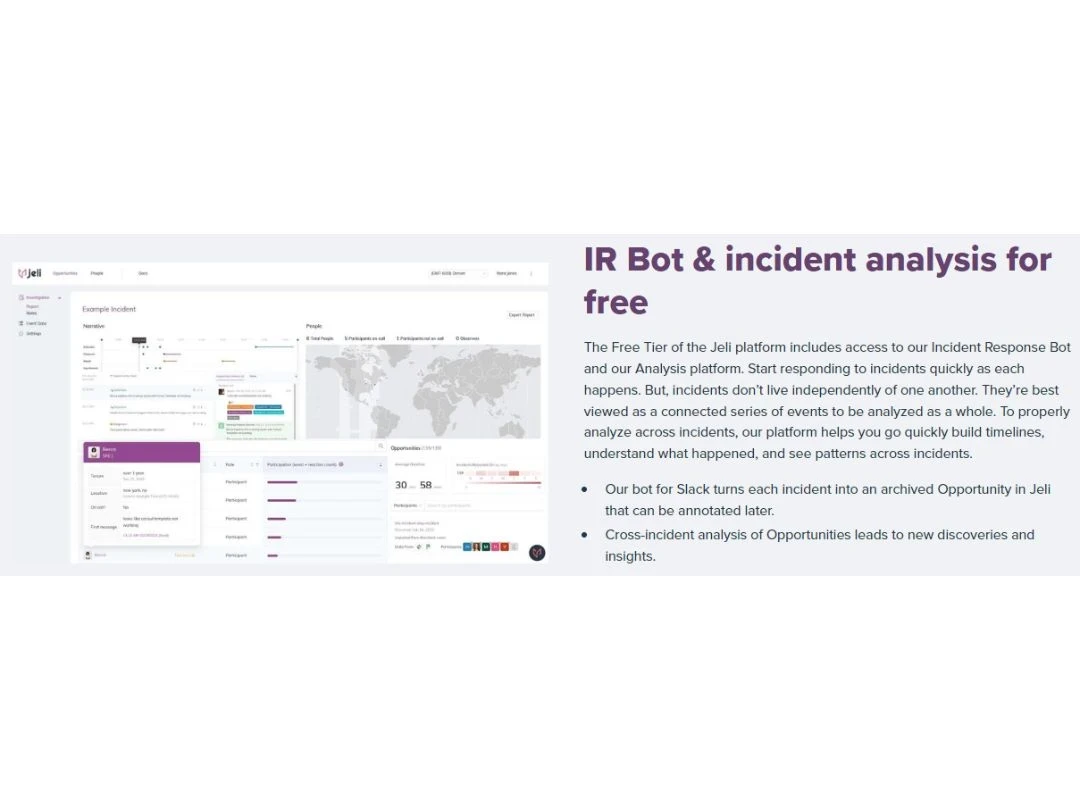Click the dark timeline marker label in Narrative
Image resolution: width=1080 pixels, height=810 pixels.
coord(139,340)
